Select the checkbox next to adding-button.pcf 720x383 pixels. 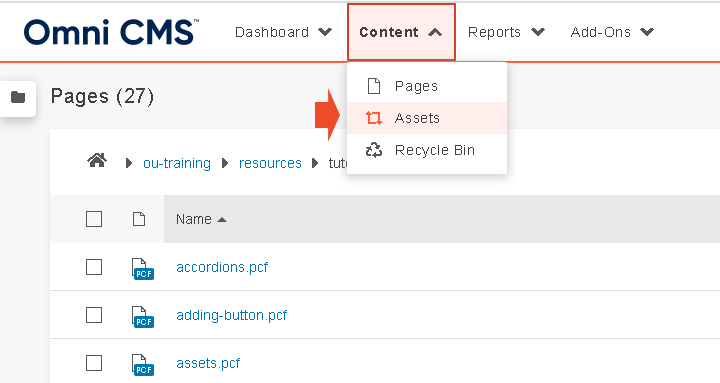pyautogui.click(x=94, y=315)
